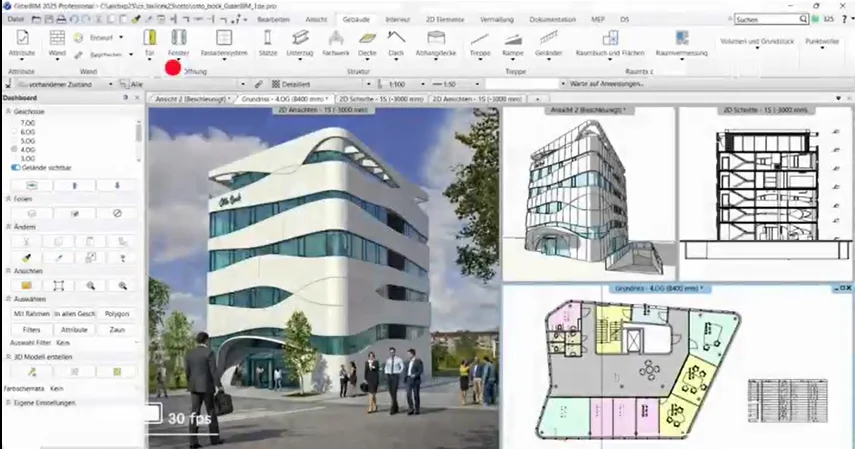Select the 6.OG floor radio
The width and height of the screenshot is (855, 449).
coord(15,132)
